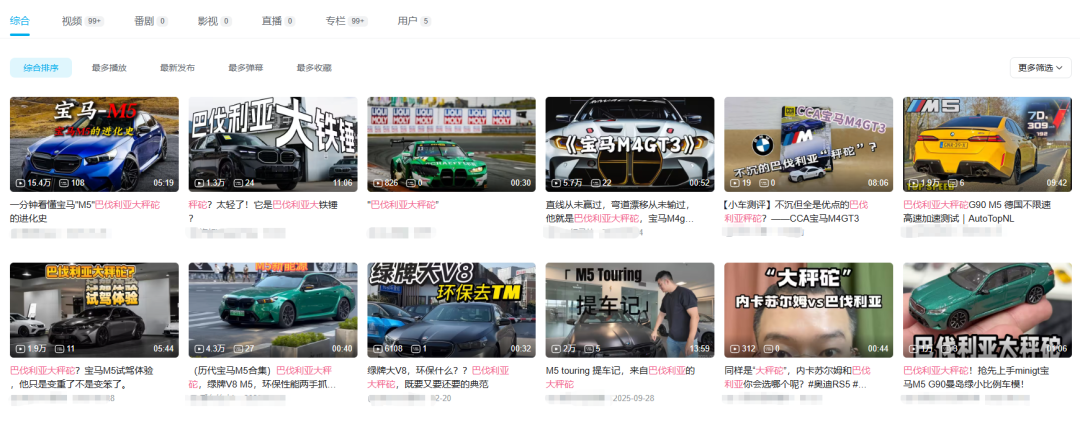
Task: Open the M5 Touring 提车记 thumbnail
Action: 630,309
